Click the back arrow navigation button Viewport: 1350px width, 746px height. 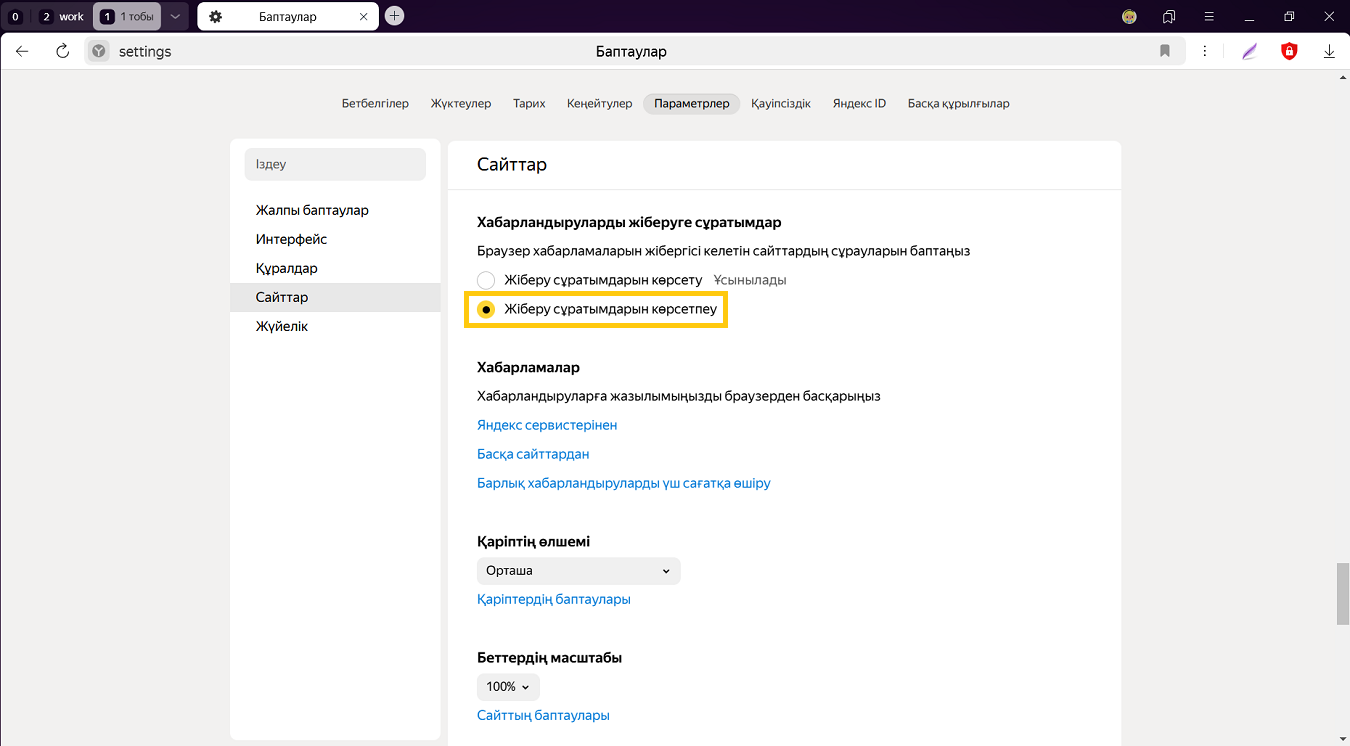click(22, 51)
